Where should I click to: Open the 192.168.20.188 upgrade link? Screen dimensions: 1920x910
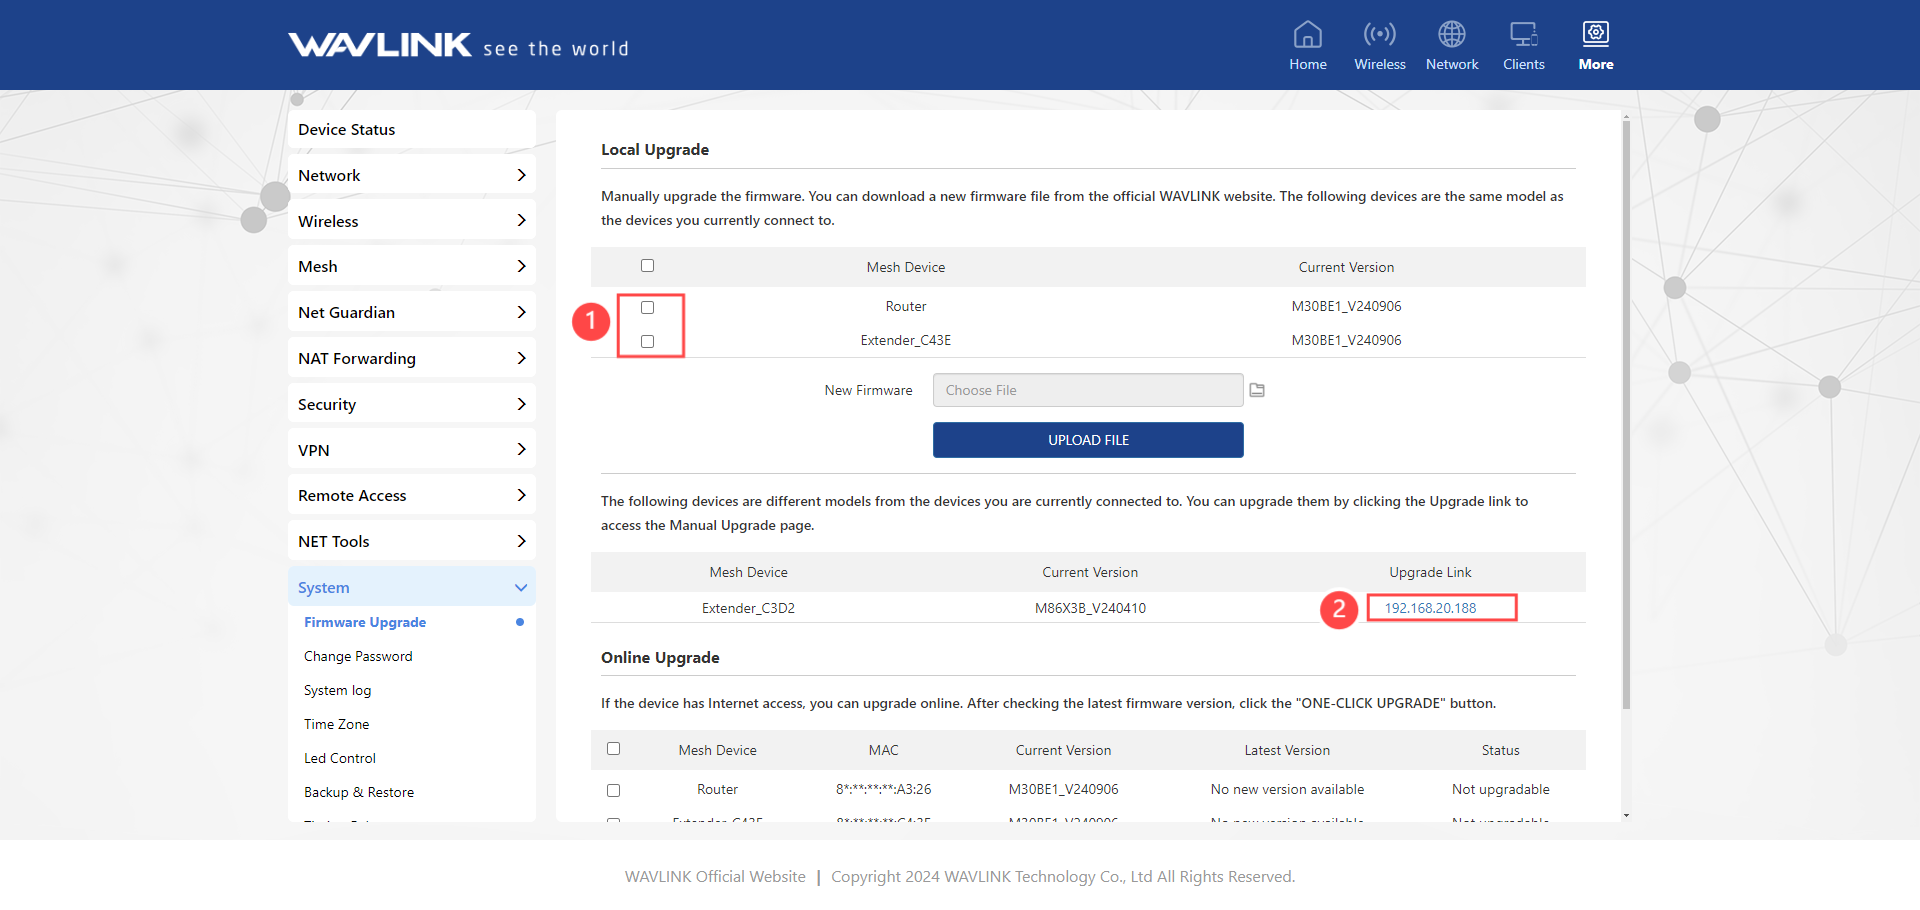pos(1430,608)
